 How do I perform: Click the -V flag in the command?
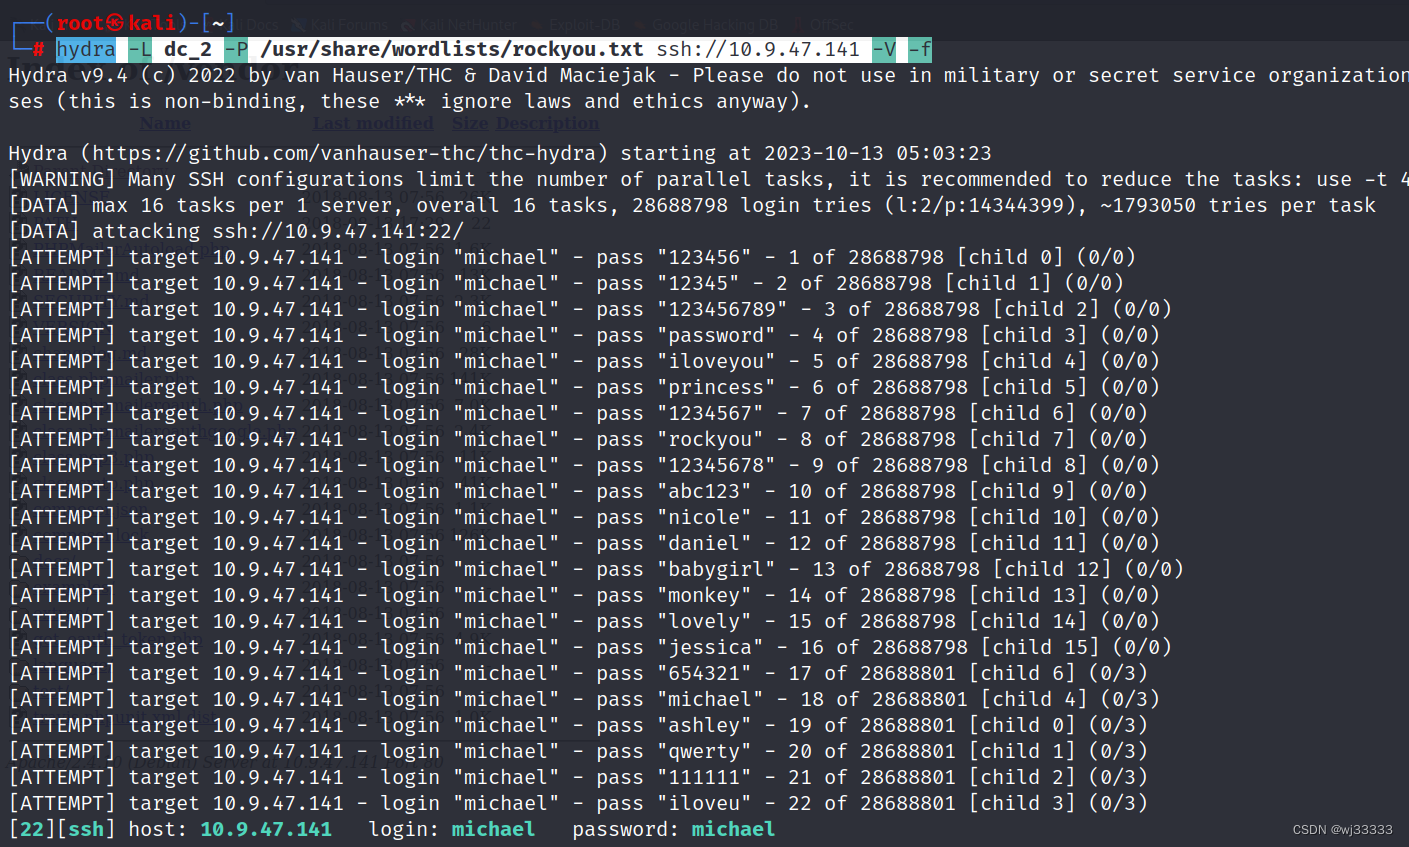884,49
